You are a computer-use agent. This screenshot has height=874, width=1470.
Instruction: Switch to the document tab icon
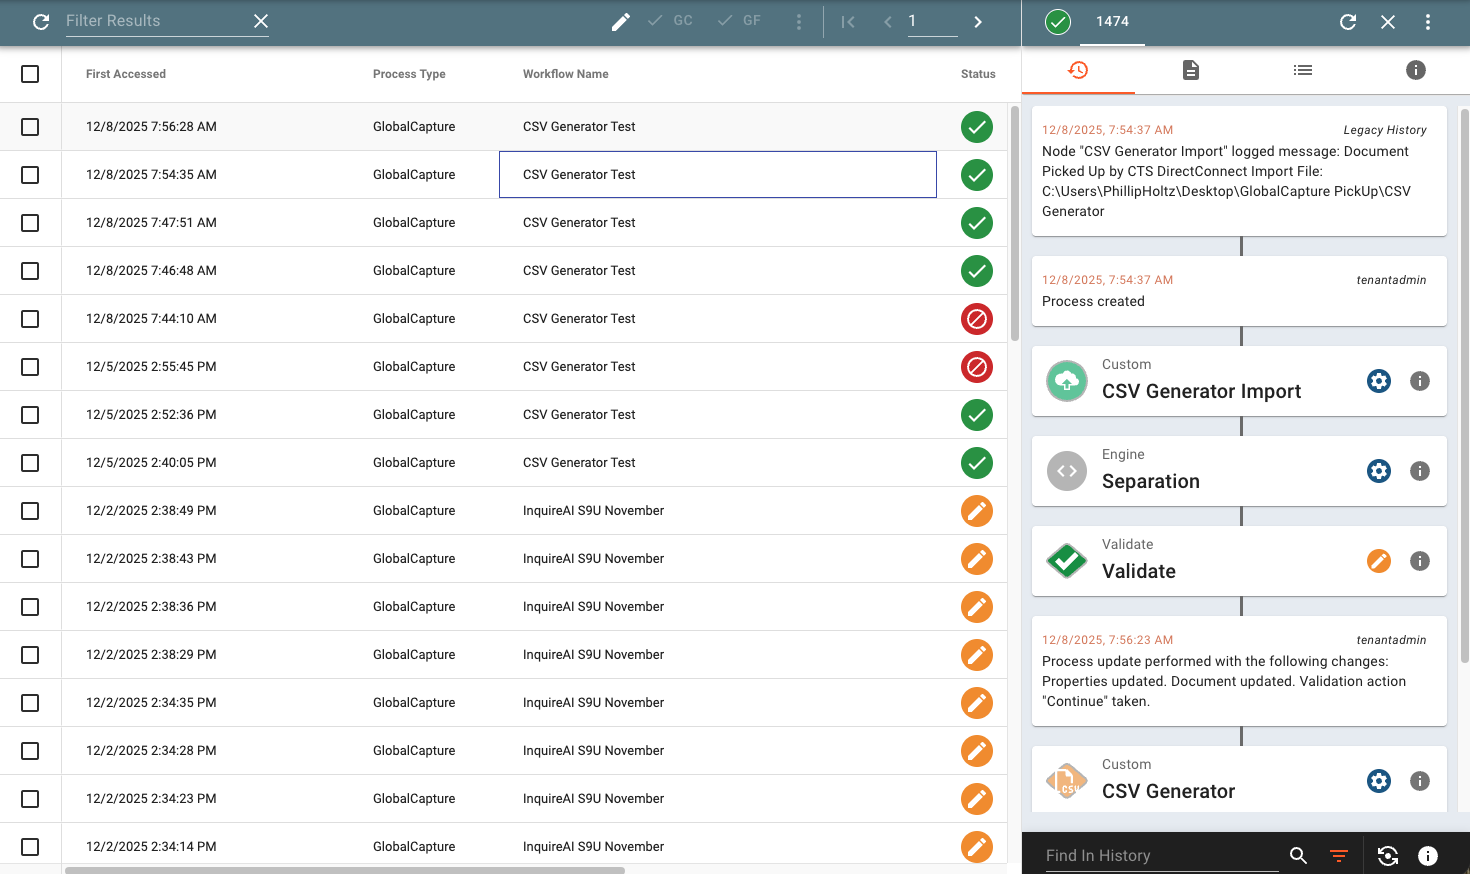pos(1190,70)
